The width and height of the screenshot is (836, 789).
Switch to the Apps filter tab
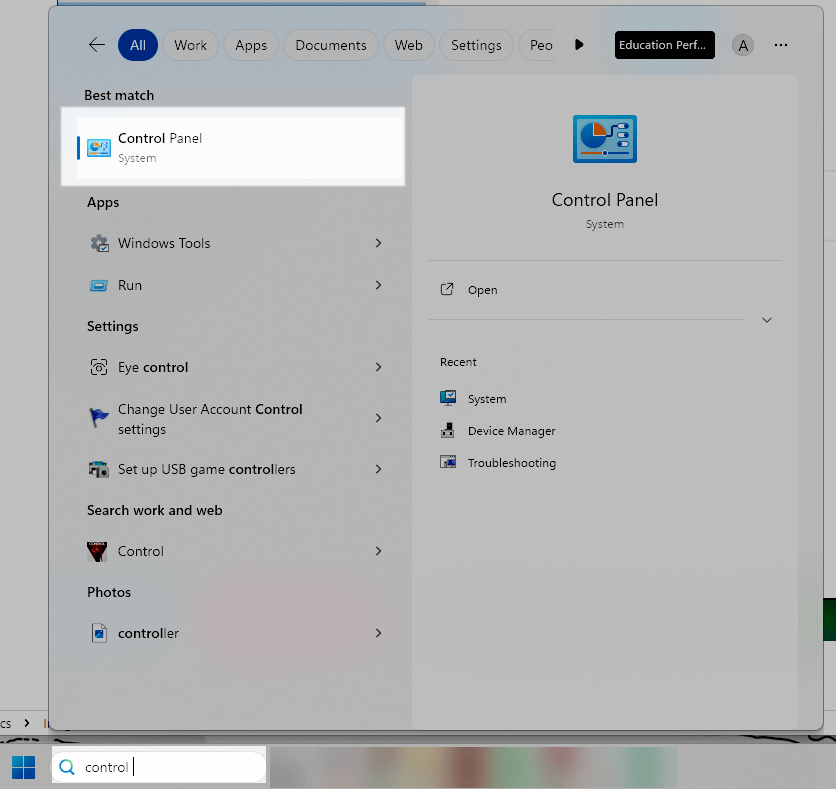point(251,45)
